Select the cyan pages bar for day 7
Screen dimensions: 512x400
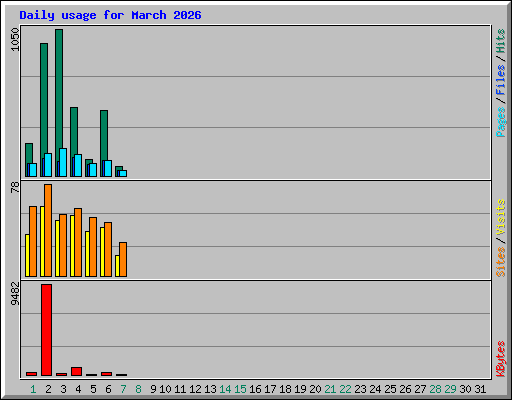tap(123, 173)
